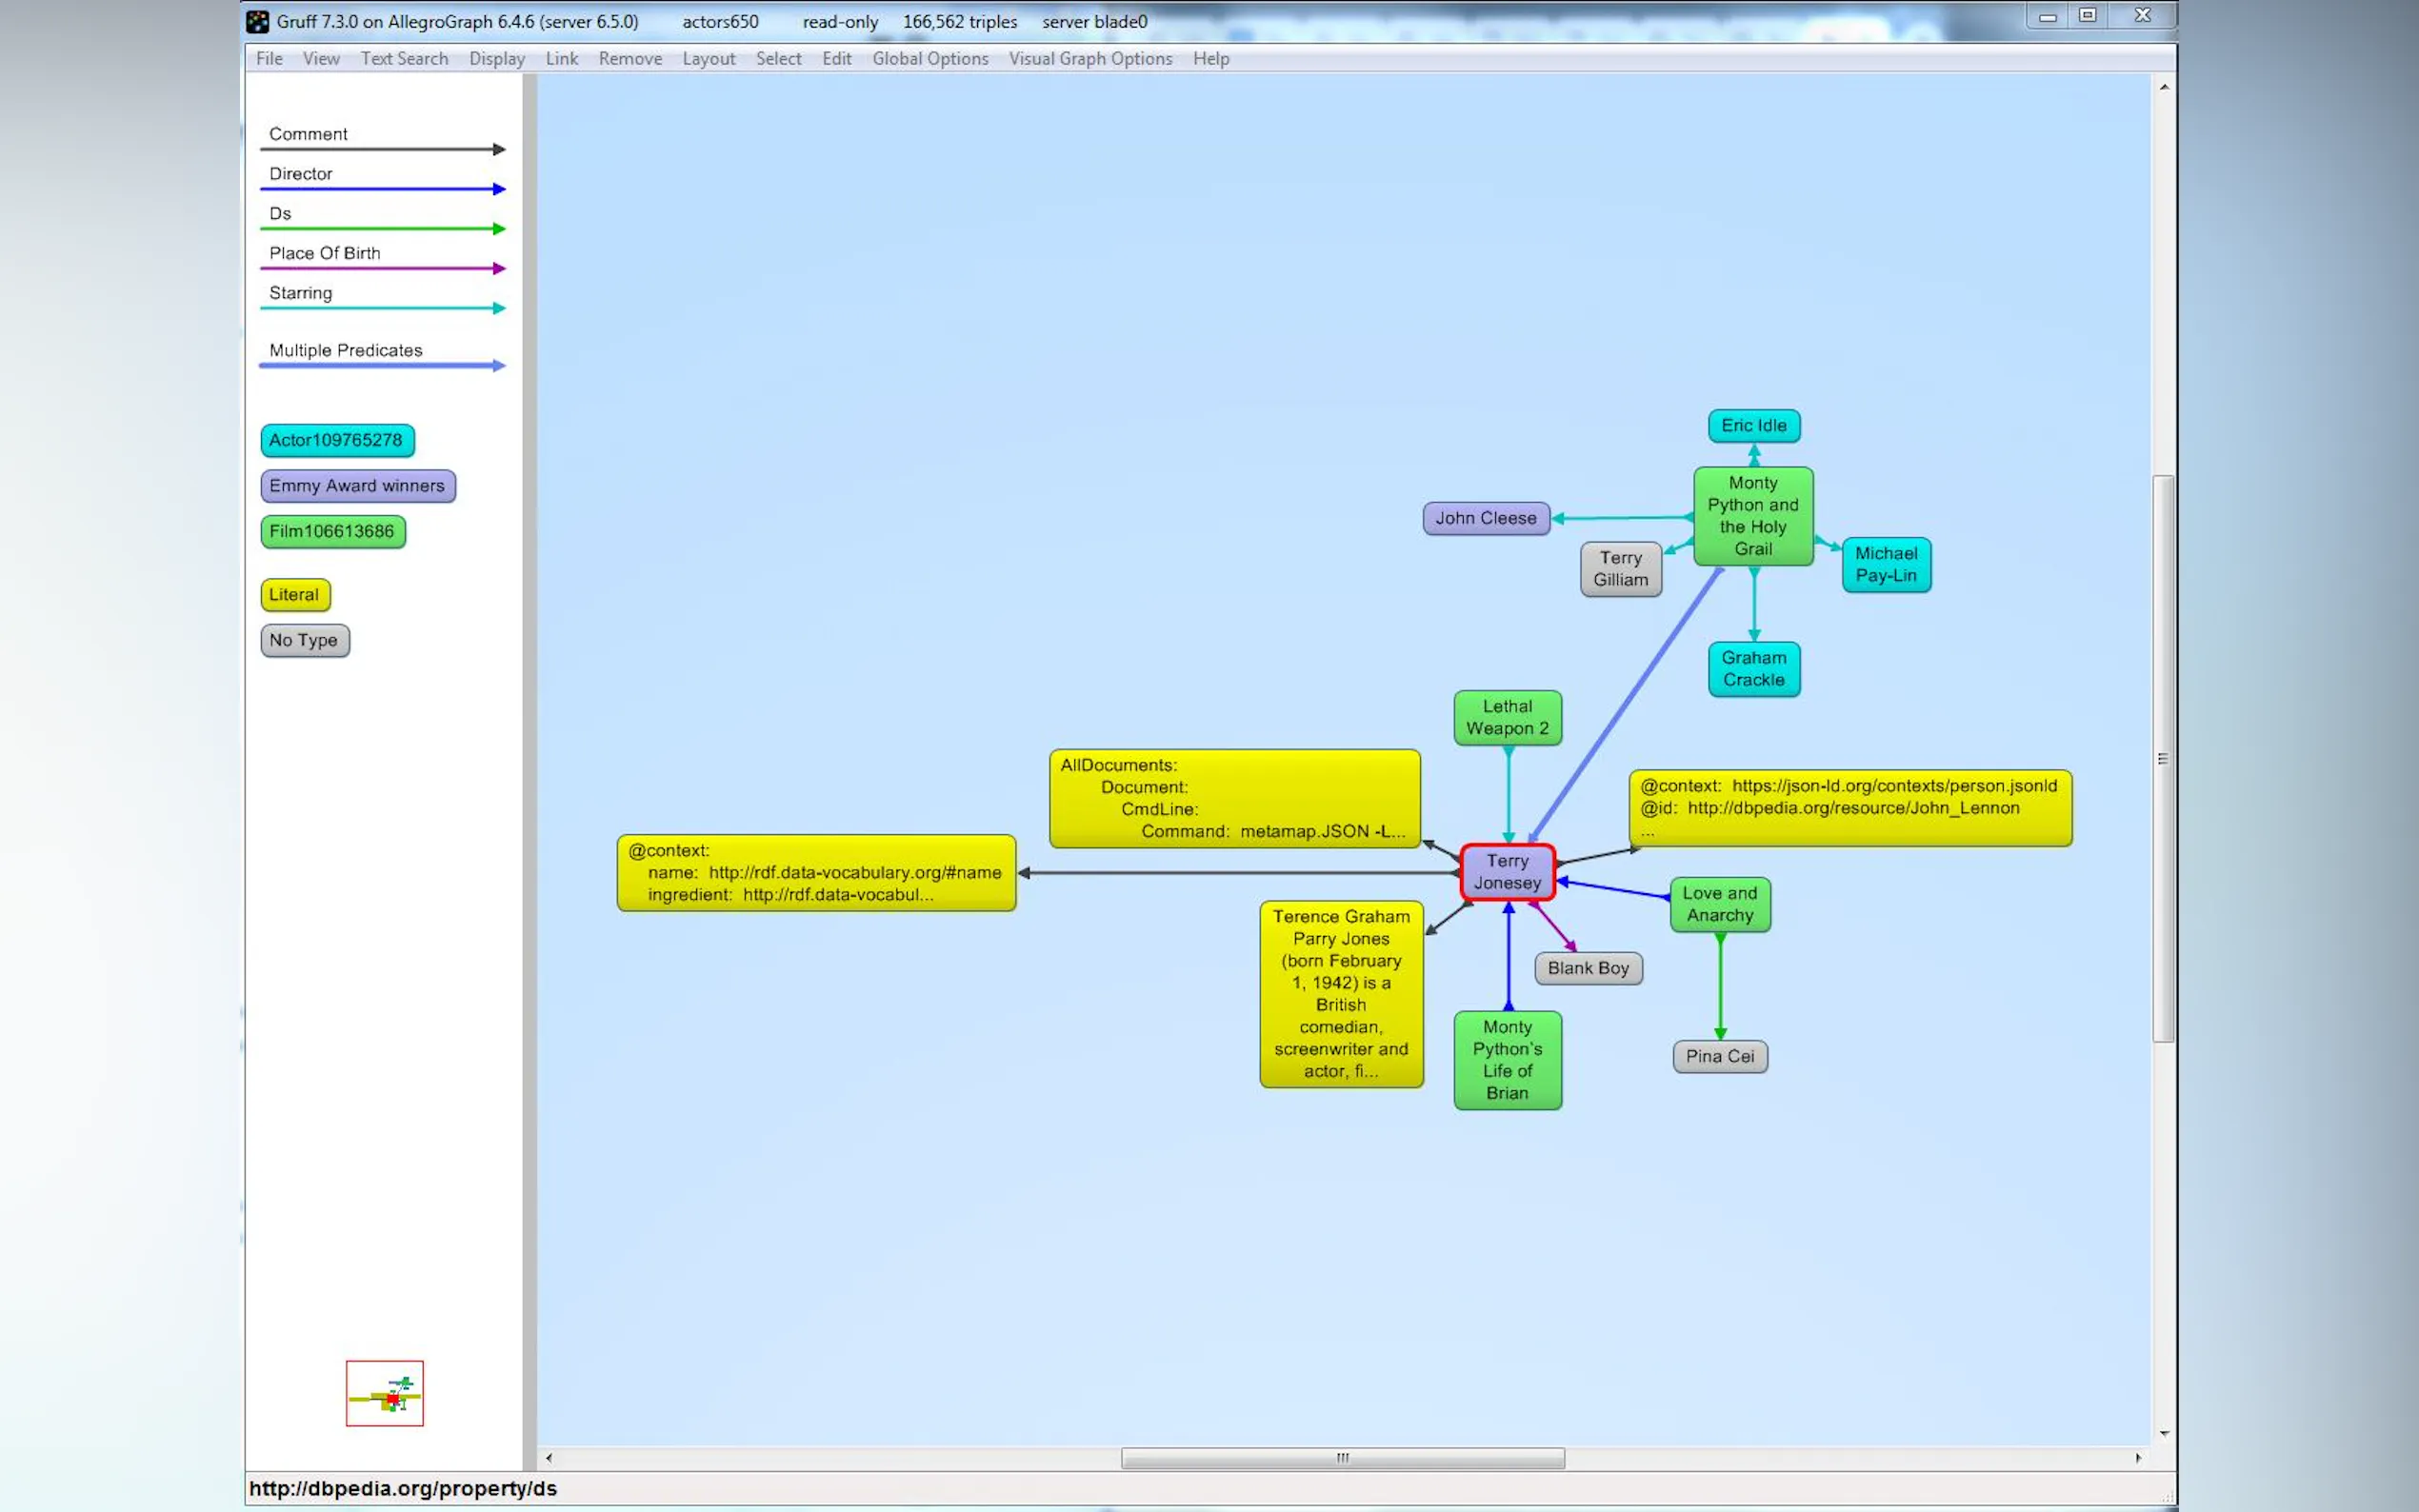
Task: Click the John Cleese node
Action: pos(1485,518)
